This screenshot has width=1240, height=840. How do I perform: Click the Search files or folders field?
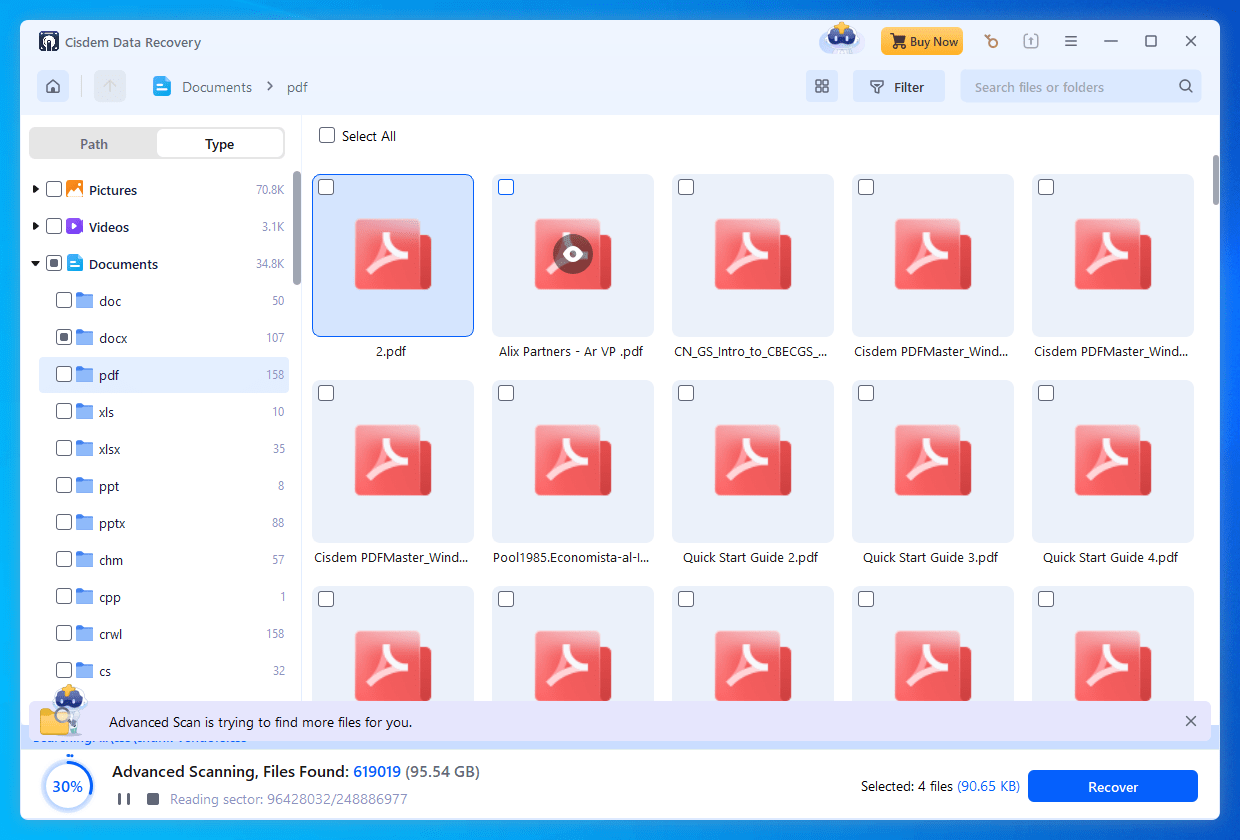click(x=1081, y=86)
